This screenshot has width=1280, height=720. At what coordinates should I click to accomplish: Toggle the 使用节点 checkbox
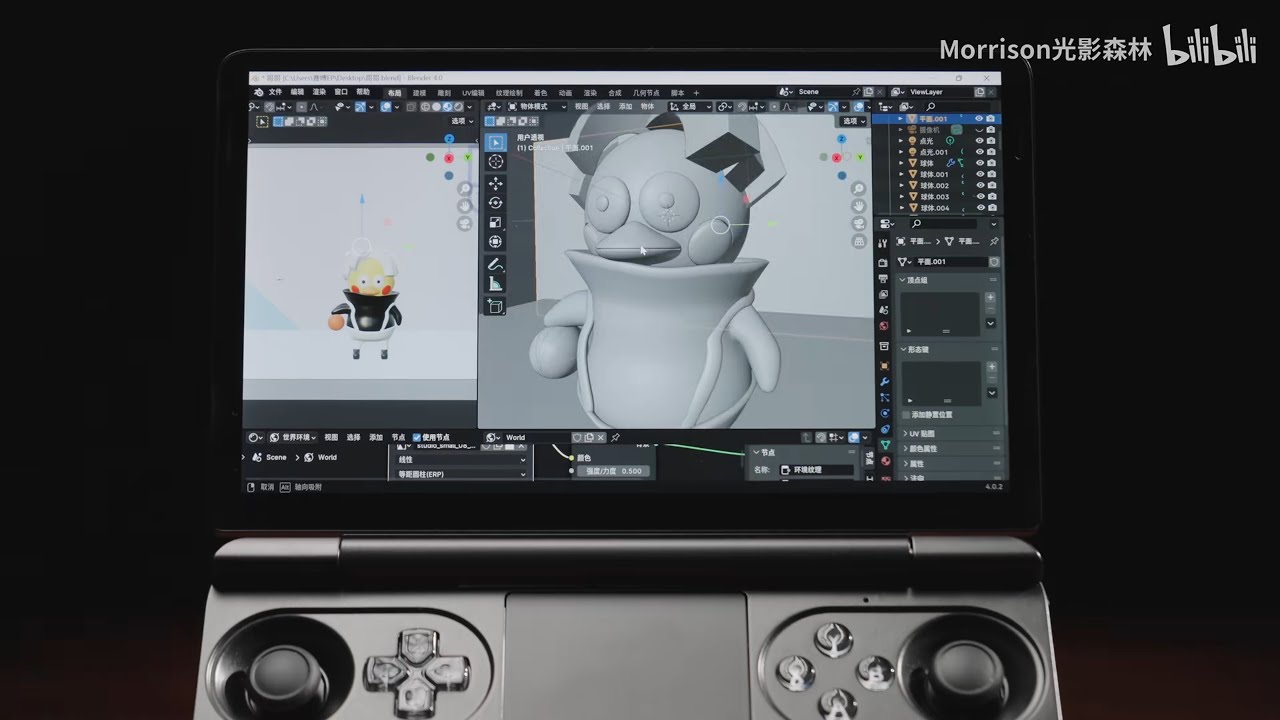417,437
